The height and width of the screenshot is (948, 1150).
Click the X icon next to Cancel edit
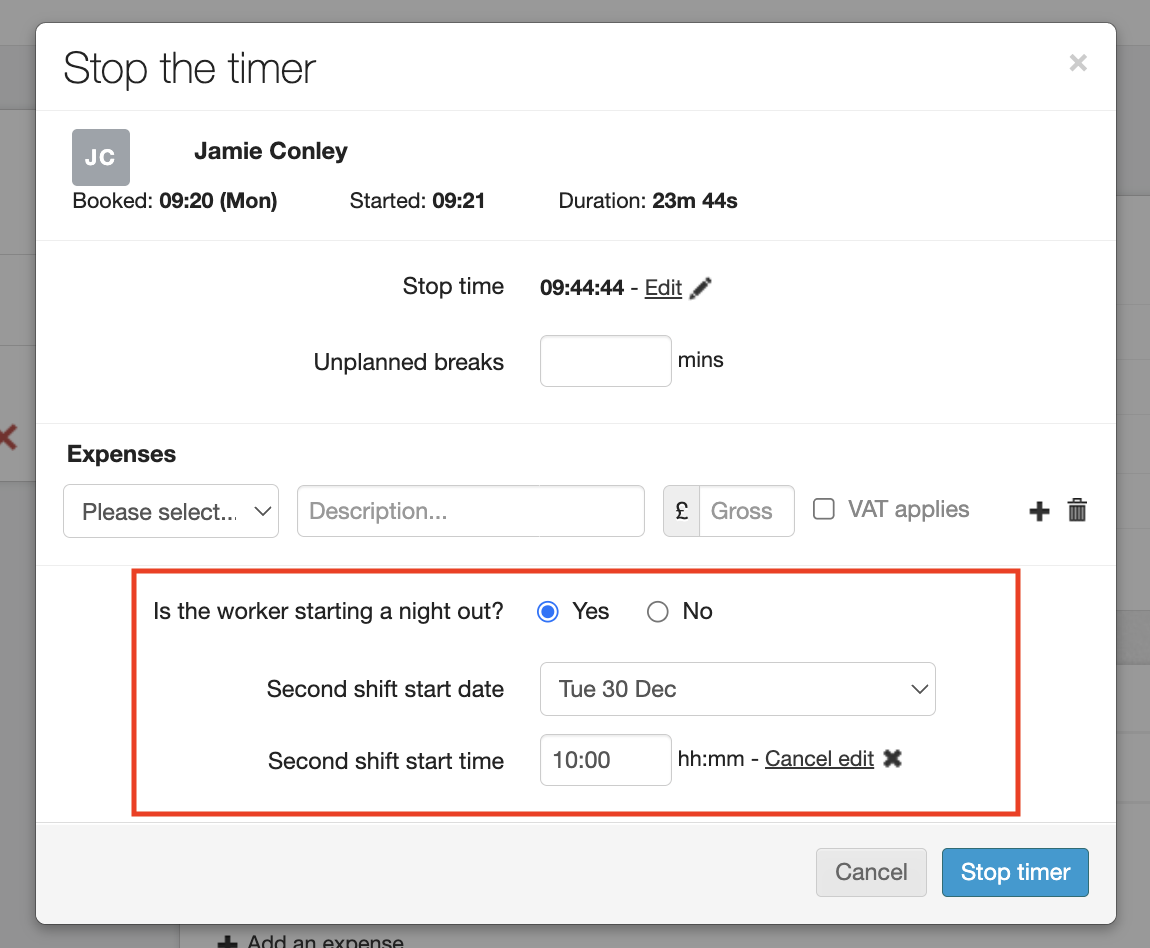(x=892, y=759)
